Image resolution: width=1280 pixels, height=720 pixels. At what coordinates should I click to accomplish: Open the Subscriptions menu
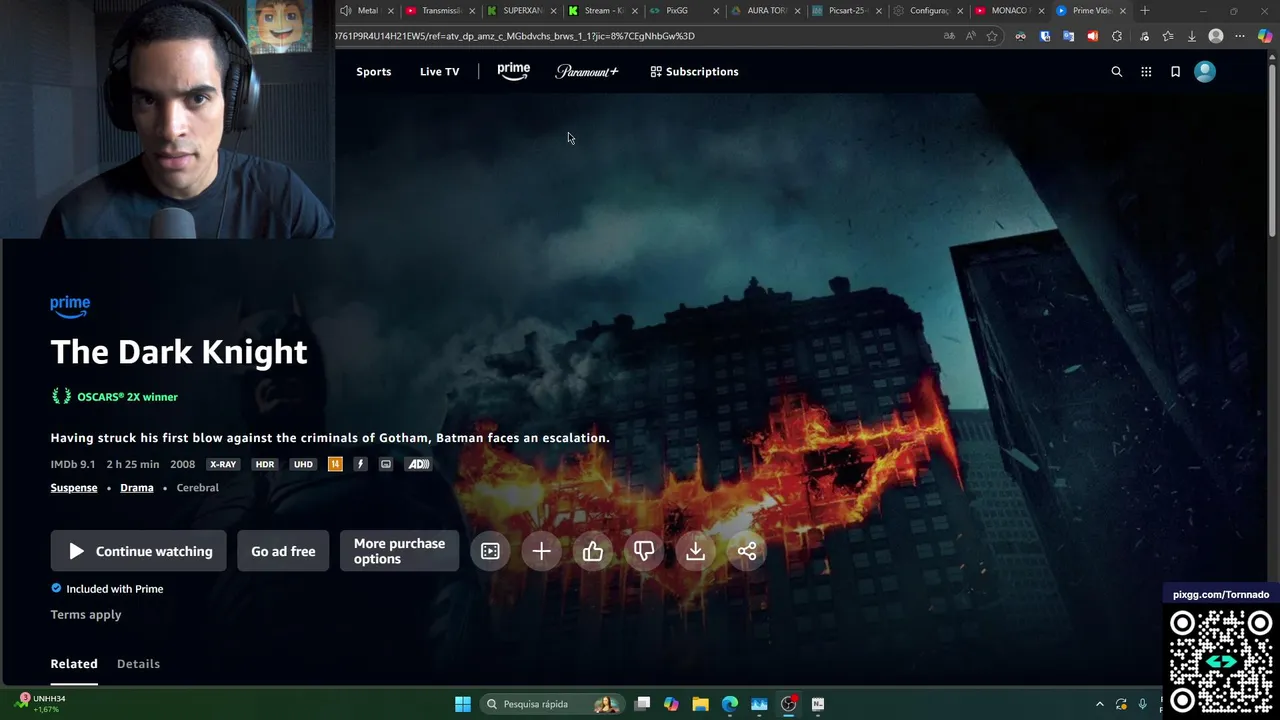click(694, 72)
